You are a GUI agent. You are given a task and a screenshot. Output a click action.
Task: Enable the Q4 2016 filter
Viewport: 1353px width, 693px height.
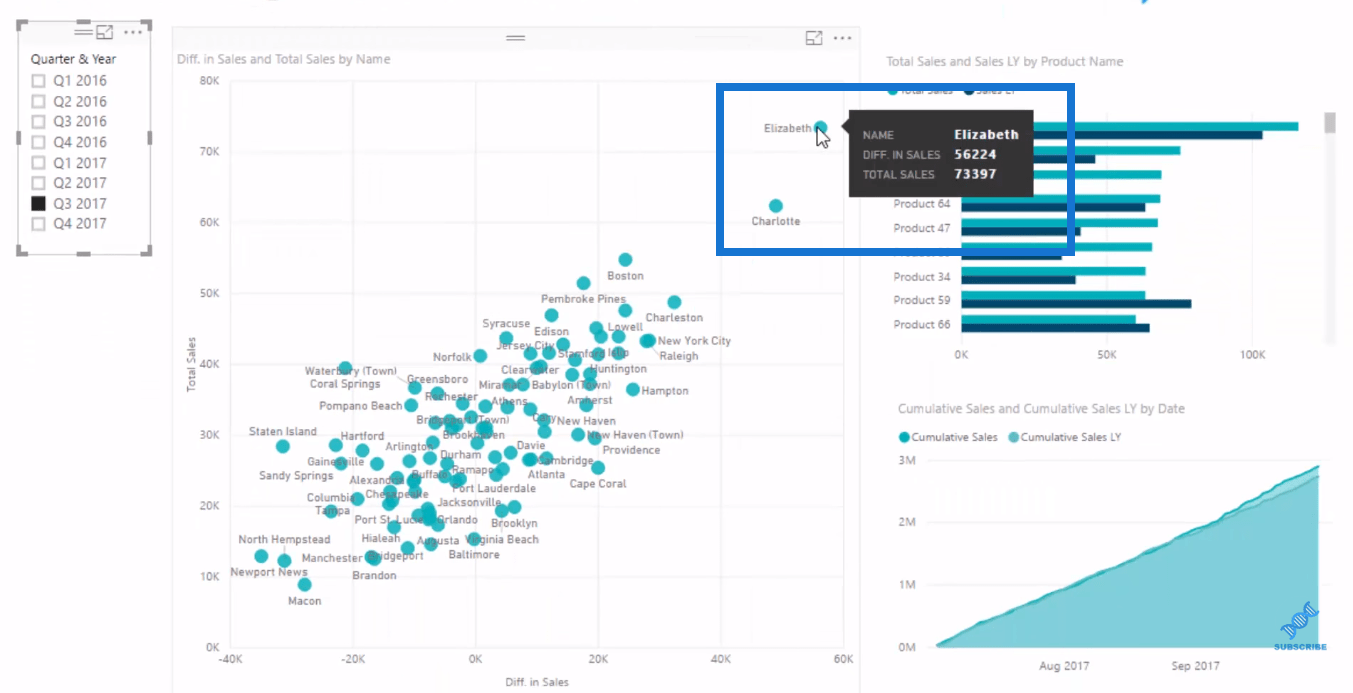click(39, 142)
